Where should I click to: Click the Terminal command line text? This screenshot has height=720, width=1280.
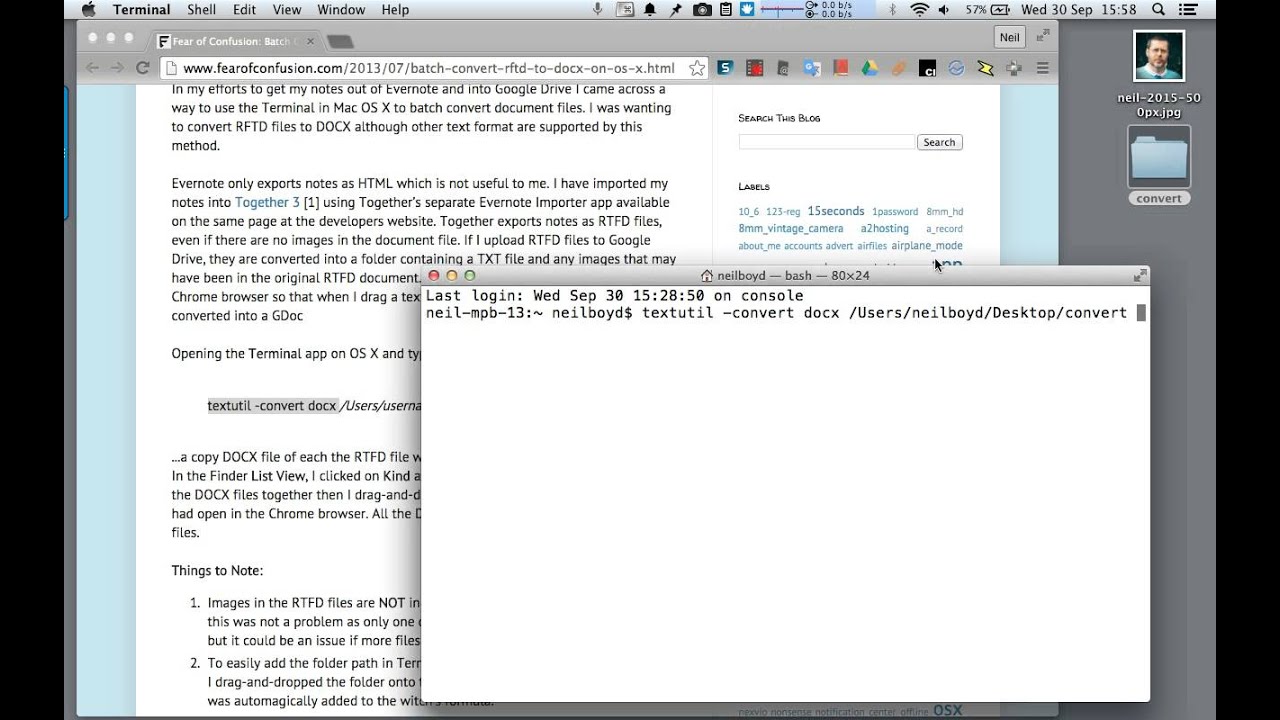point(776,313)
